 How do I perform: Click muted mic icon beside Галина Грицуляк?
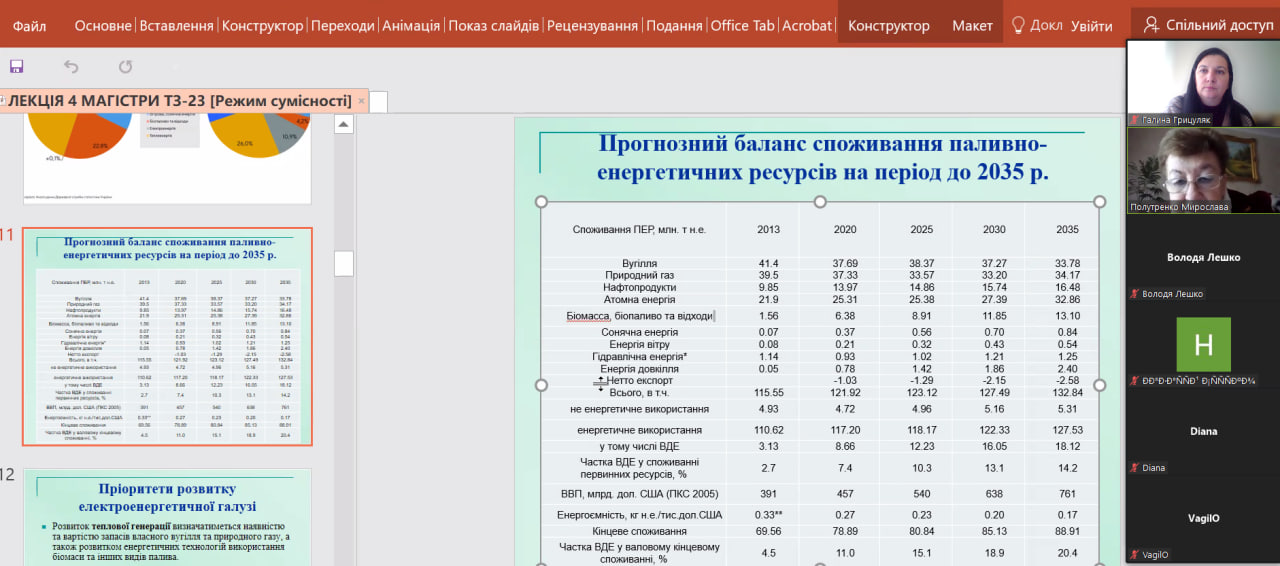pos(1135,120)
